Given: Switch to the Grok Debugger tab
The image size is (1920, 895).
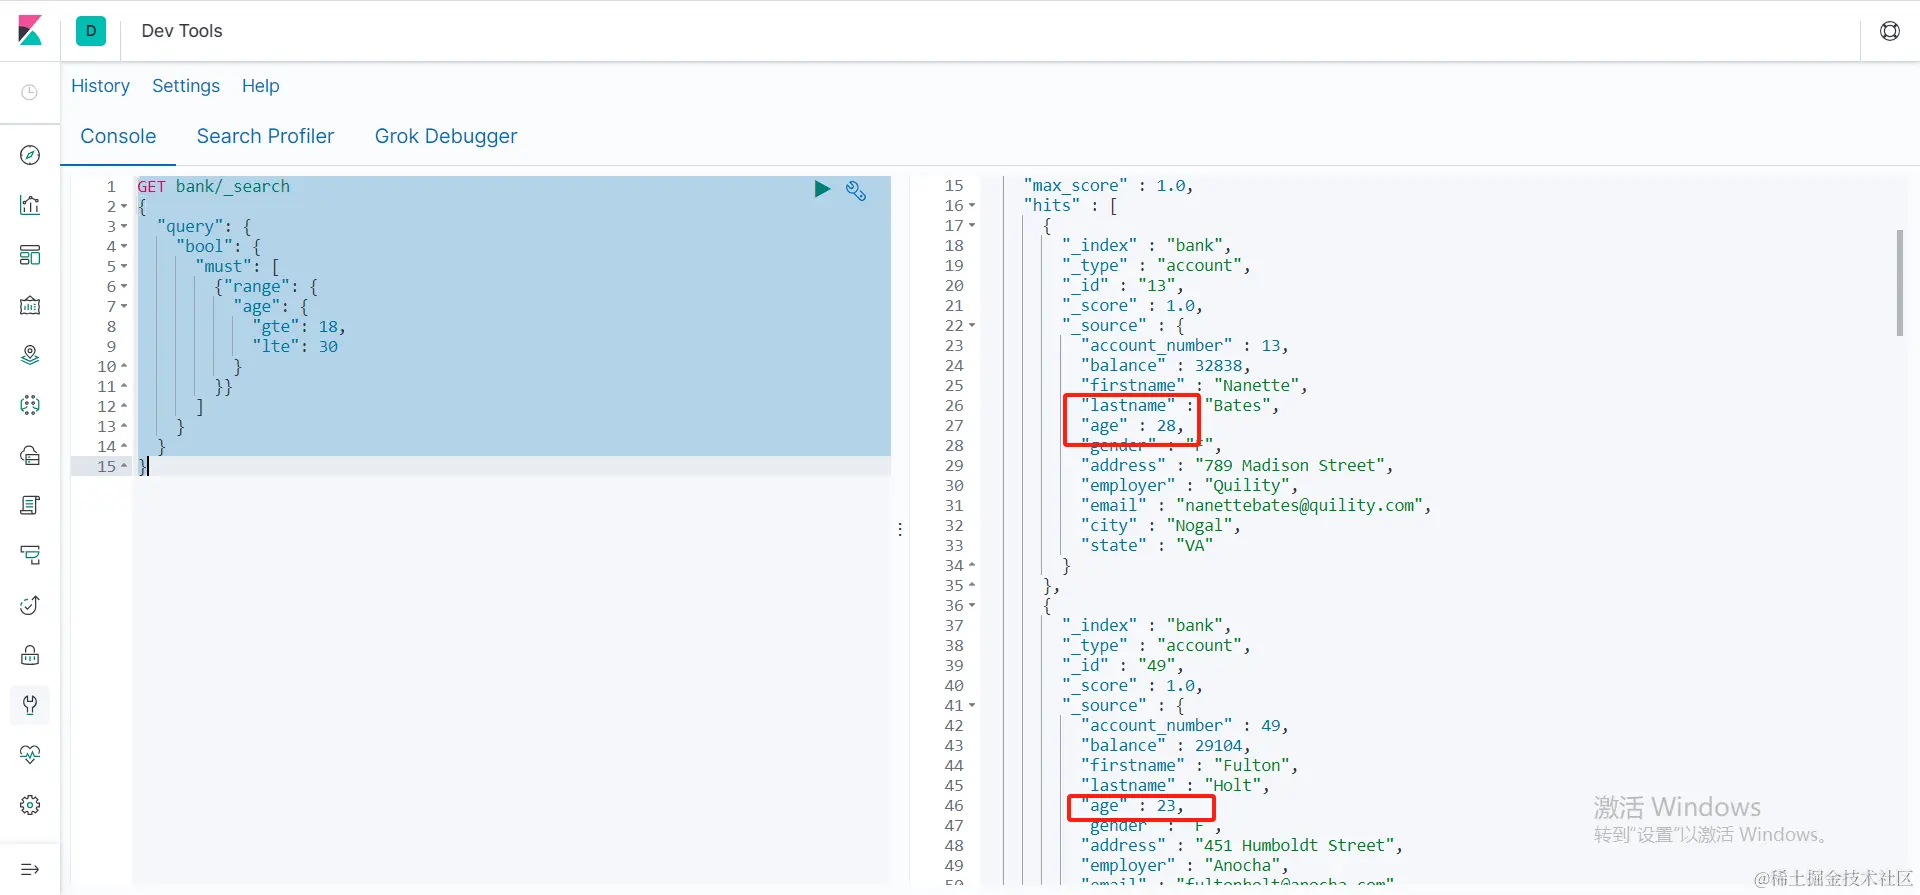Looking at the screenshot, I should pos(446,136).
